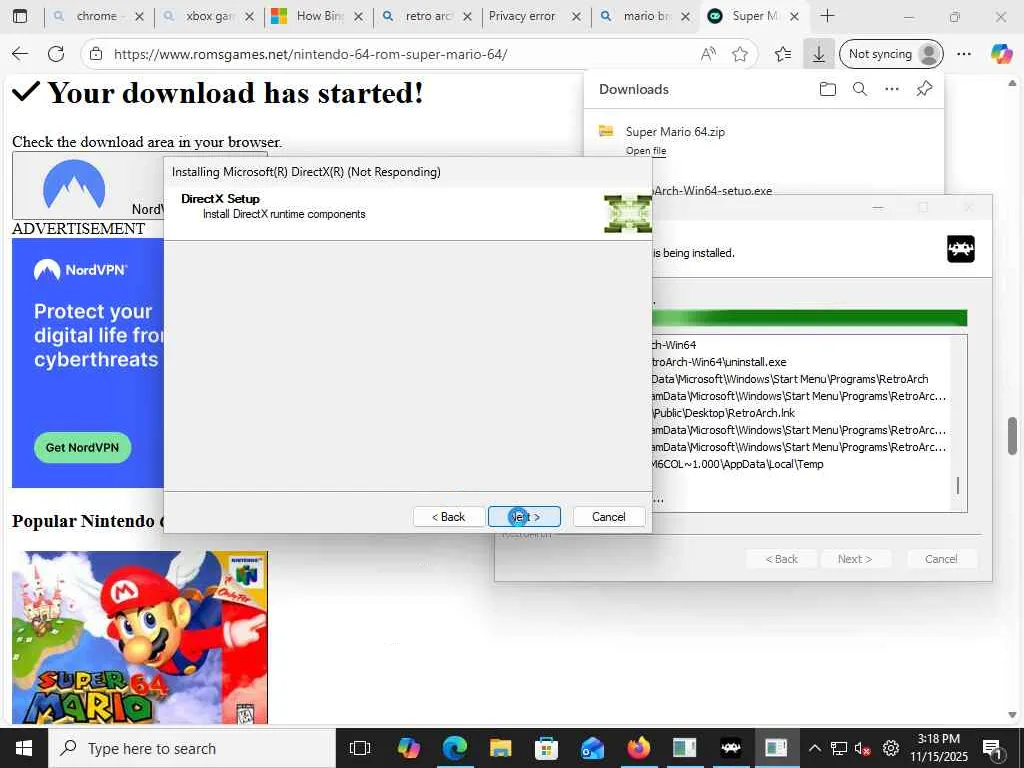
Task: Refresh the page with the reload icon
Action: point(56,54)
